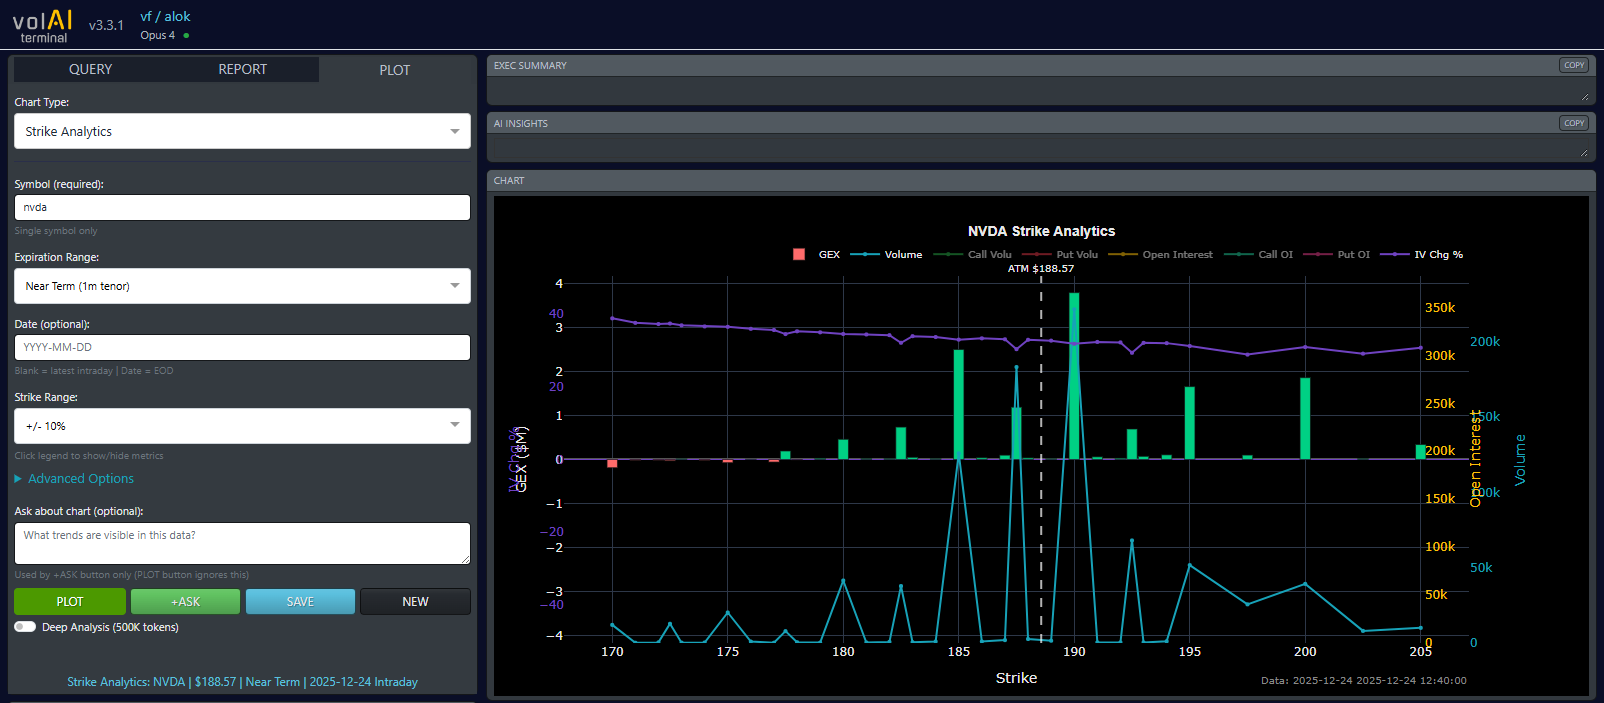Focus the Date optional input field
The image size is (1604, 703).
242,347
